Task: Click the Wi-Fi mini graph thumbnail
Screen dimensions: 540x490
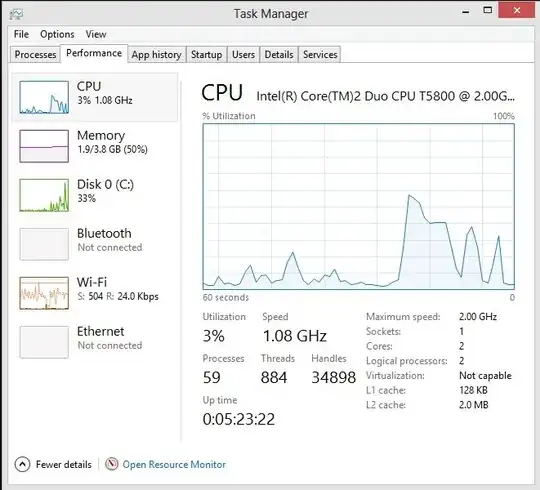Action: (x=44, y=293)
